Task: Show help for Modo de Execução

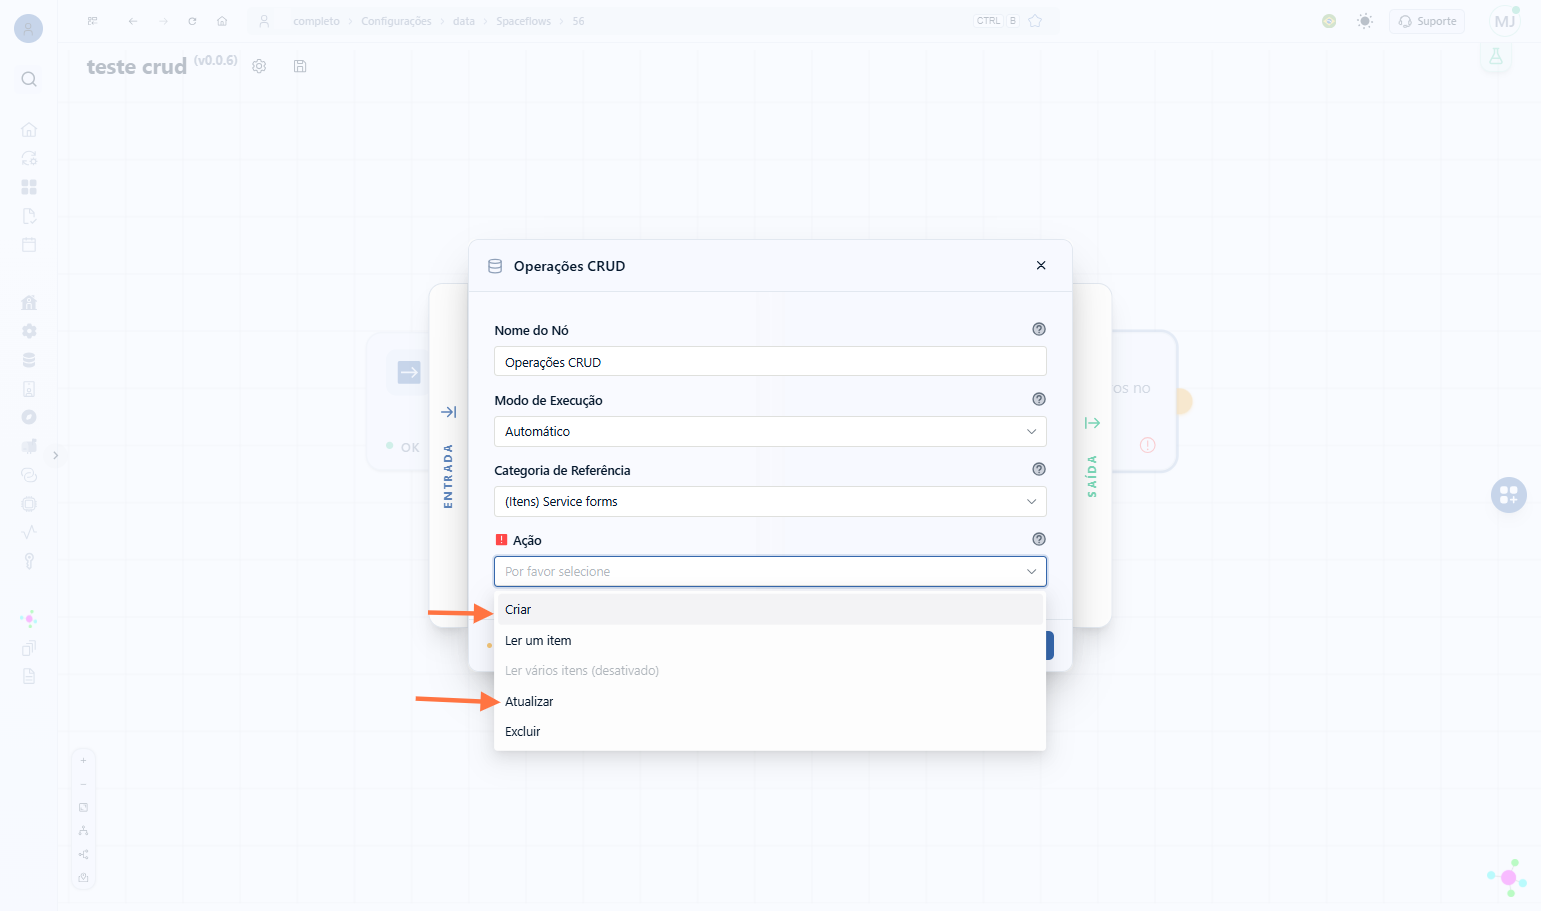Action: 1039,399
